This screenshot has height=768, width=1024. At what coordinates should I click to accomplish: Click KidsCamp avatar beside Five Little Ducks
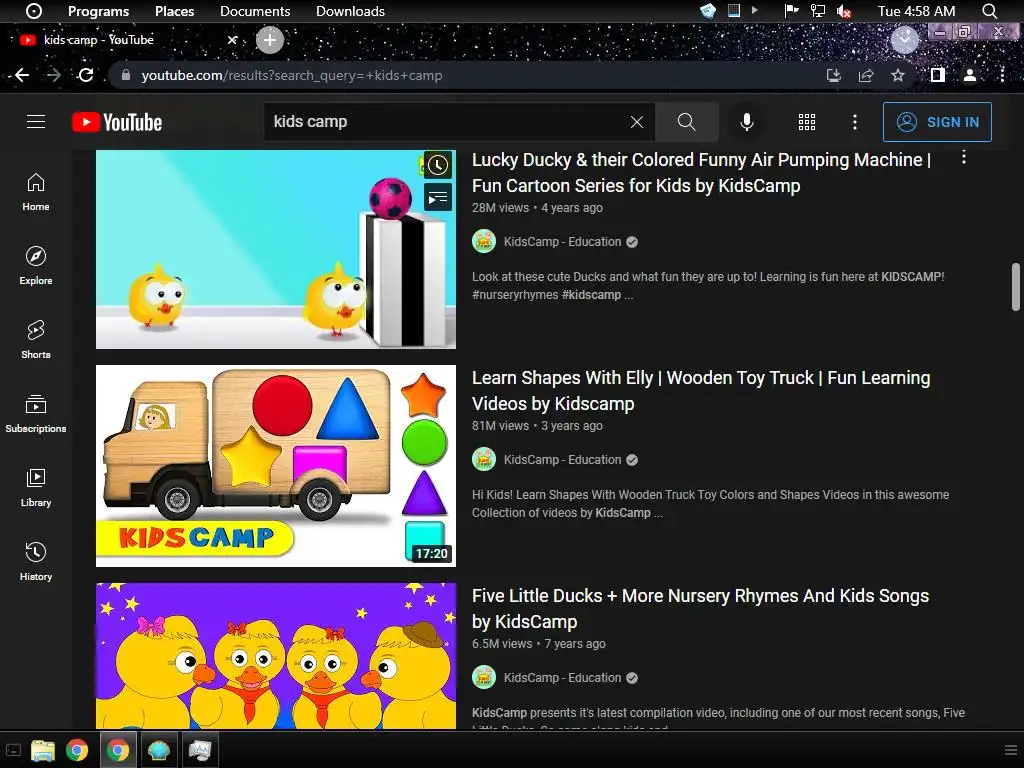(x=484, y=678)
